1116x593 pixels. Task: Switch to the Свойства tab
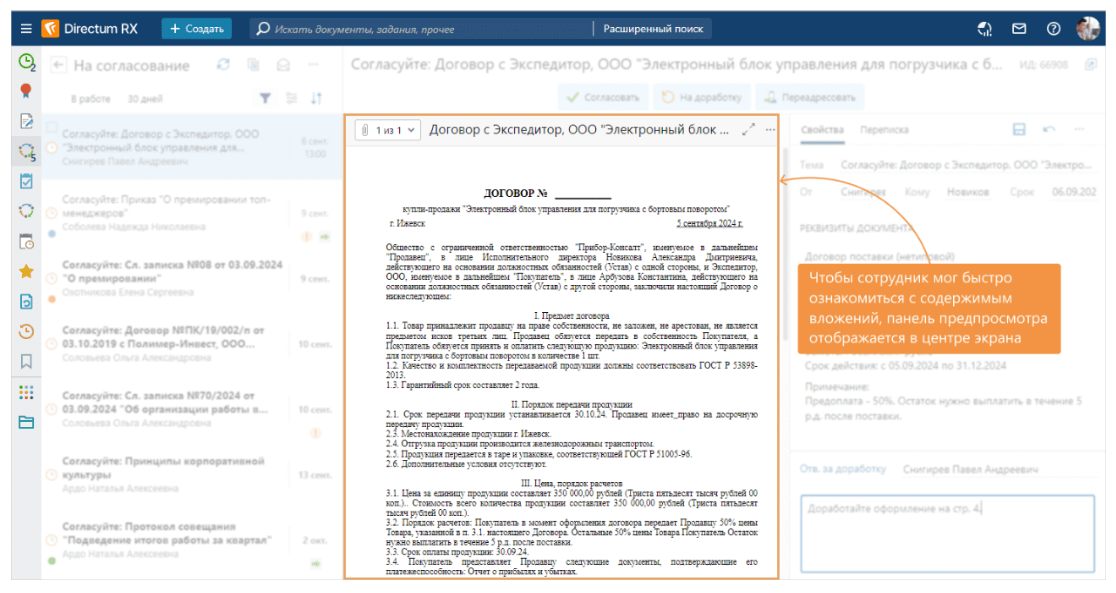[822, 130]
